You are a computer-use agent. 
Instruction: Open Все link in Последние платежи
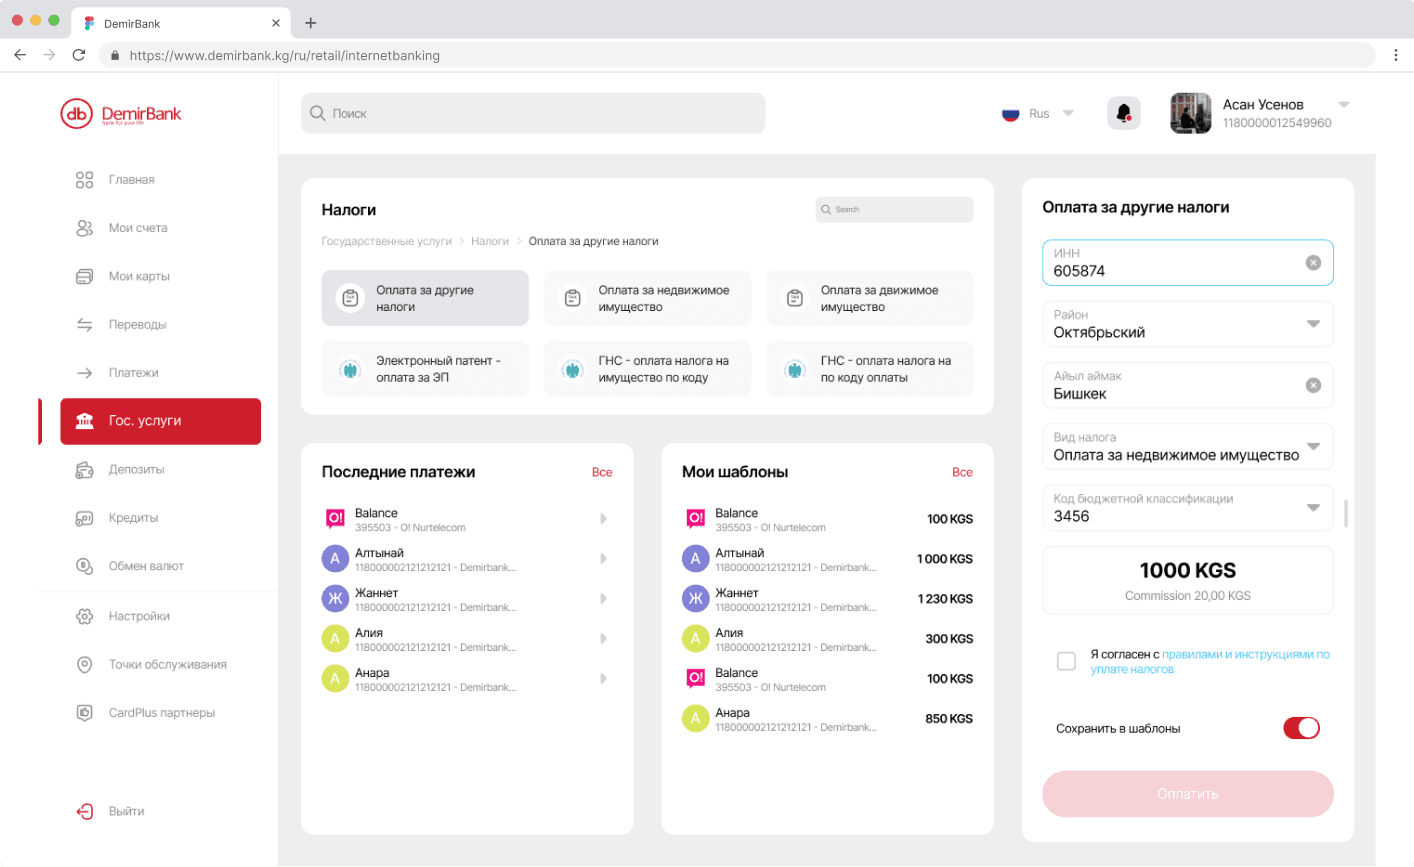tap(602, 472)
